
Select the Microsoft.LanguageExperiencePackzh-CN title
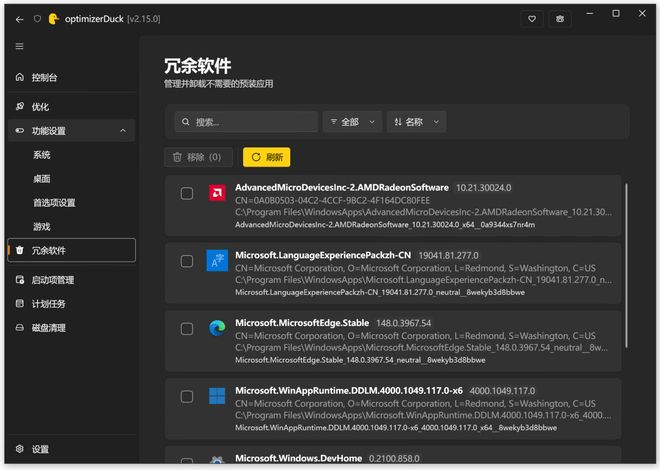[x=323, y=255]
